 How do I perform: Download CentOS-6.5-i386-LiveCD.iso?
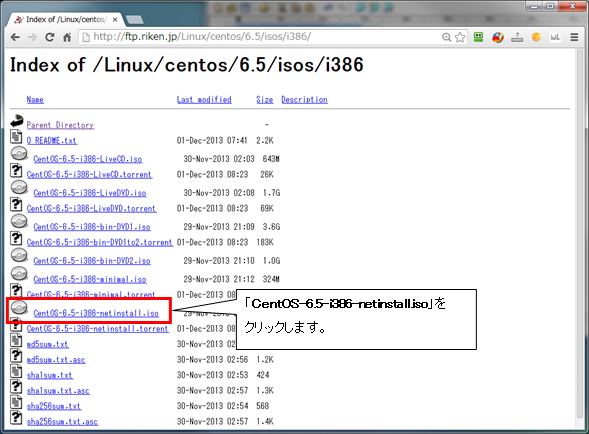(88, 159)
